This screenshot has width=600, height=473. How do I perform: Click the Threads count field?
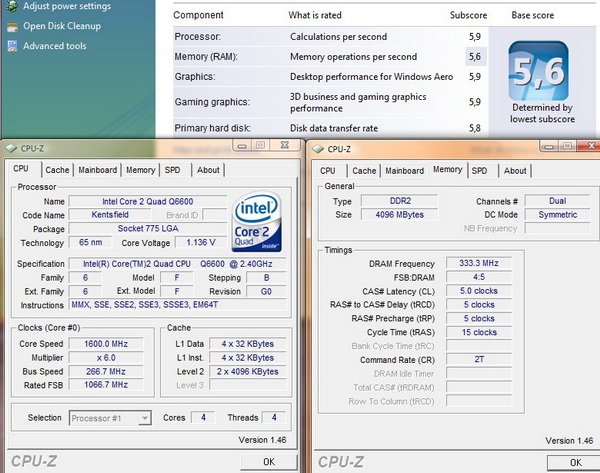point(274,418)
